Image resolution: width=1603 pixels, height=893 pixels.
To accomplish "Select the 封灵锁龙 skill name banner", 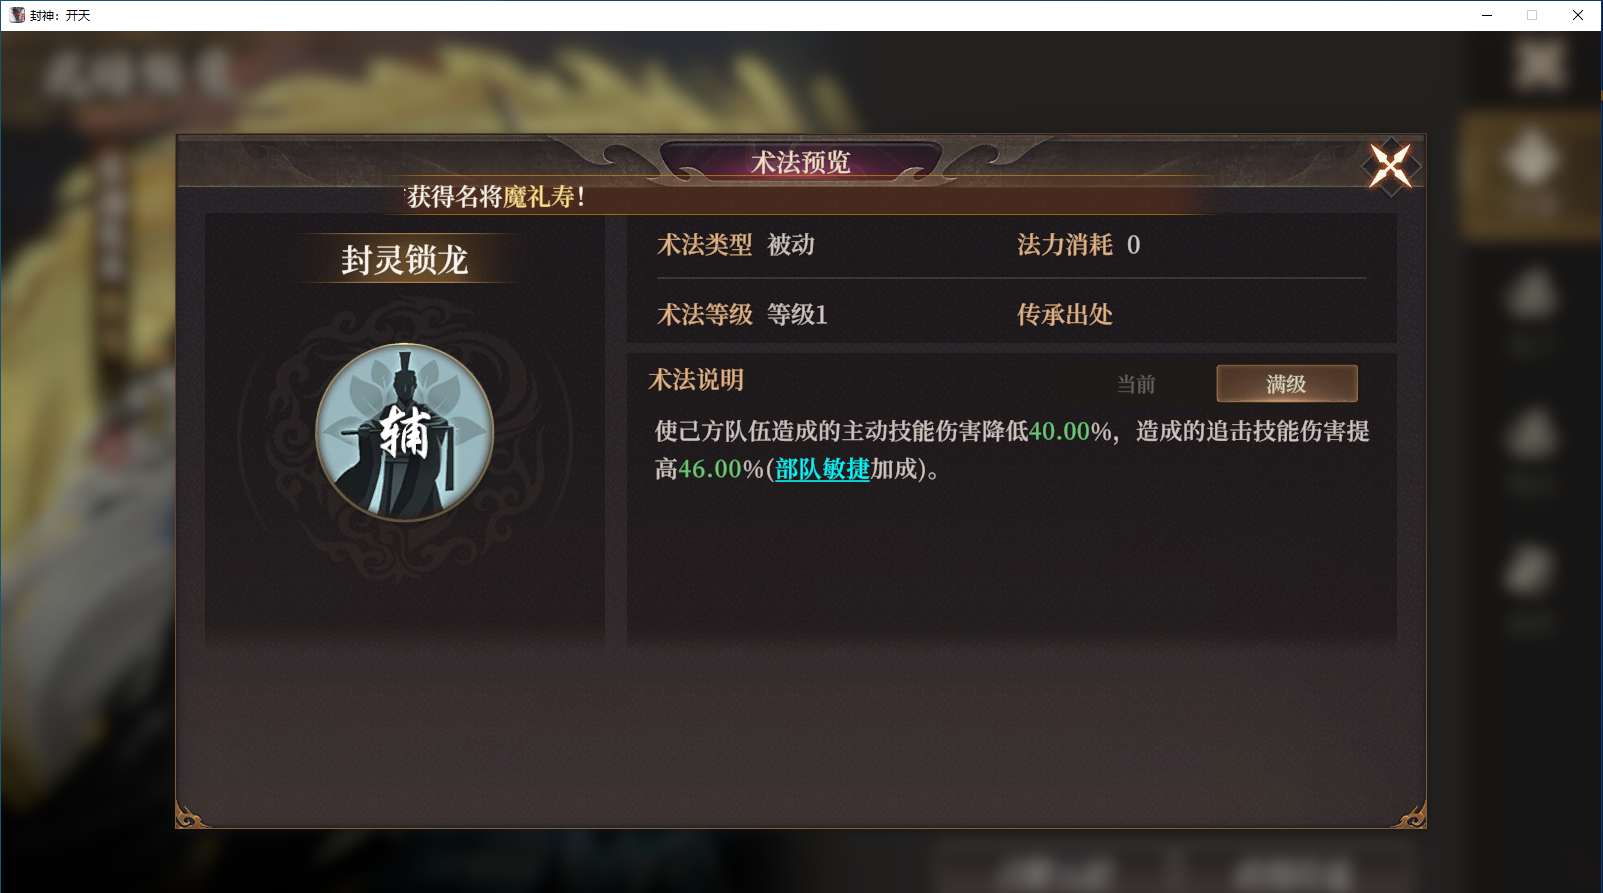I will coord(404,260).
